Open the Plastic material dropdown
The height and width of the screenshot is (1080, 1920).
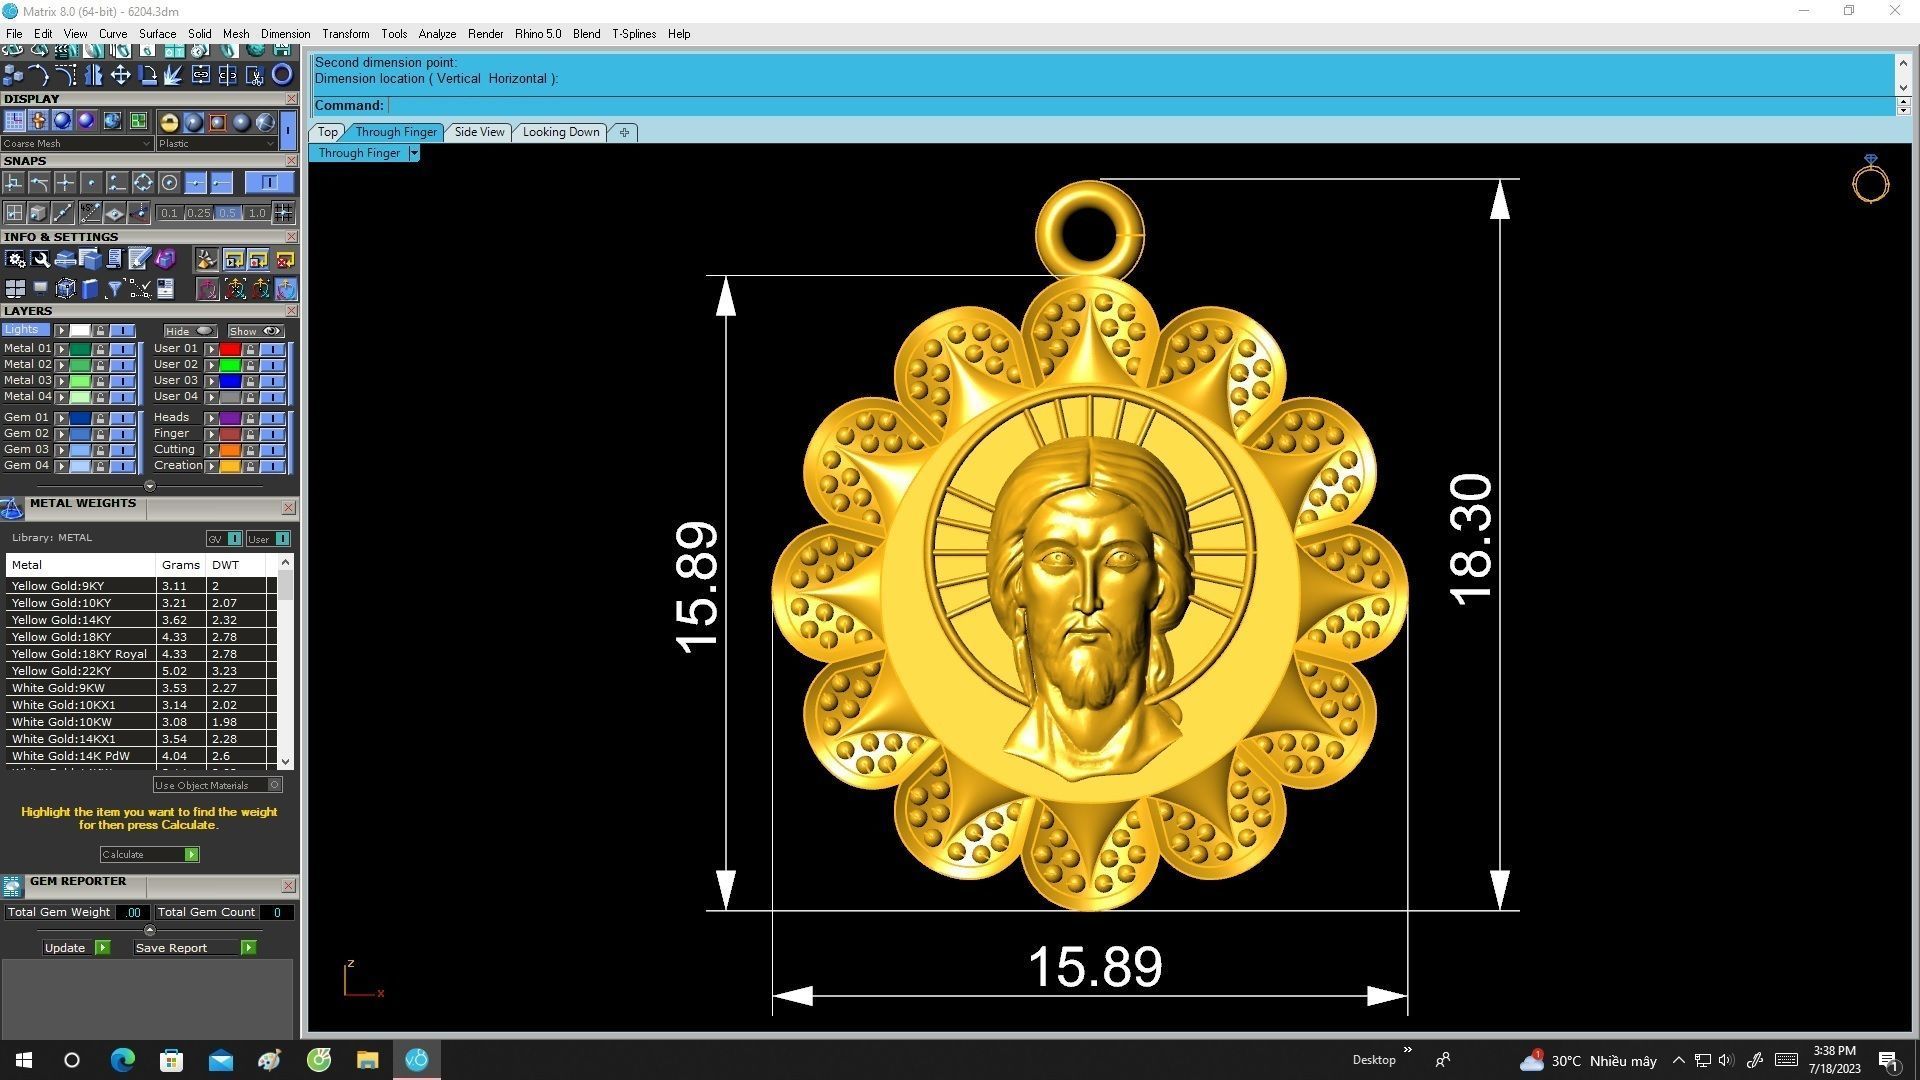(215, 144)
